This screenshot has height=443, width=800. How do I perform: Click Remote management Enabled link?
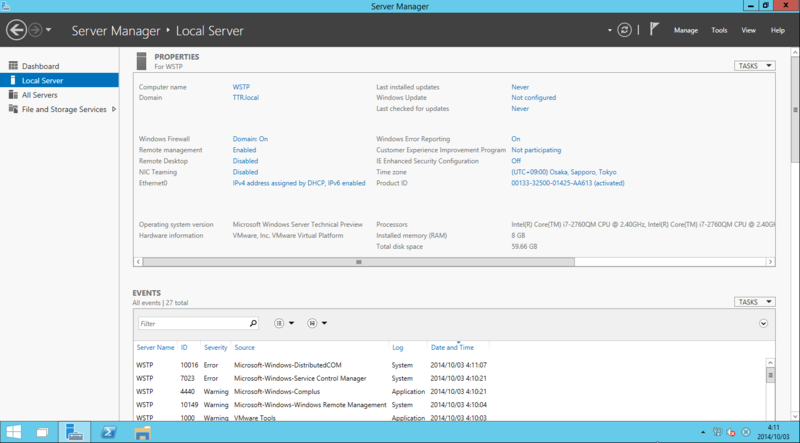[244, 150]
